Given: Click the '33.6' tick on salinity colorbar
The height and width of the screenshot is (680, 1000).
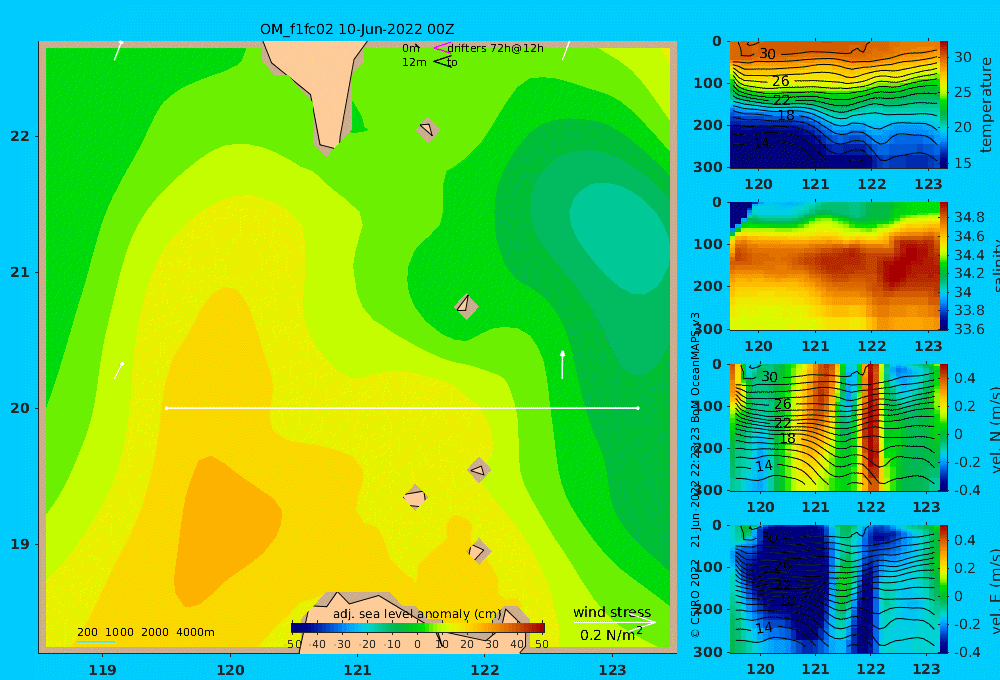Looking at the screenshot, I should click(x=969, y=329).
